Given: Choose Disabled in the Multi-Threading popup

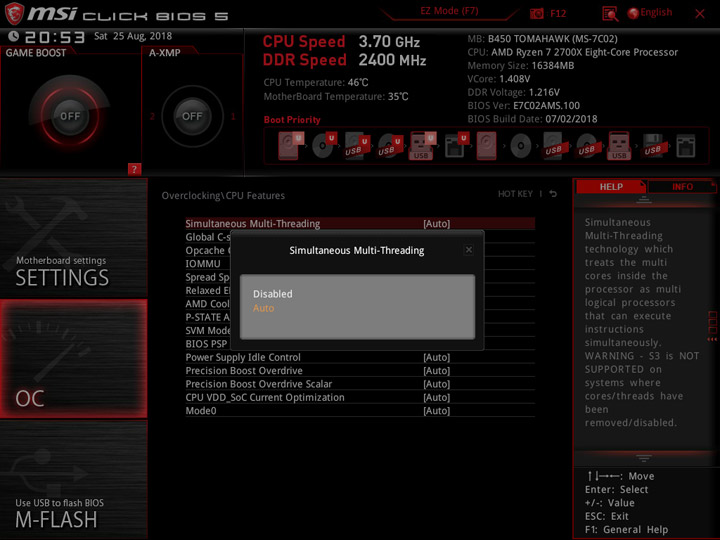Looking at the screenshot, I should [x=273, y=294].
